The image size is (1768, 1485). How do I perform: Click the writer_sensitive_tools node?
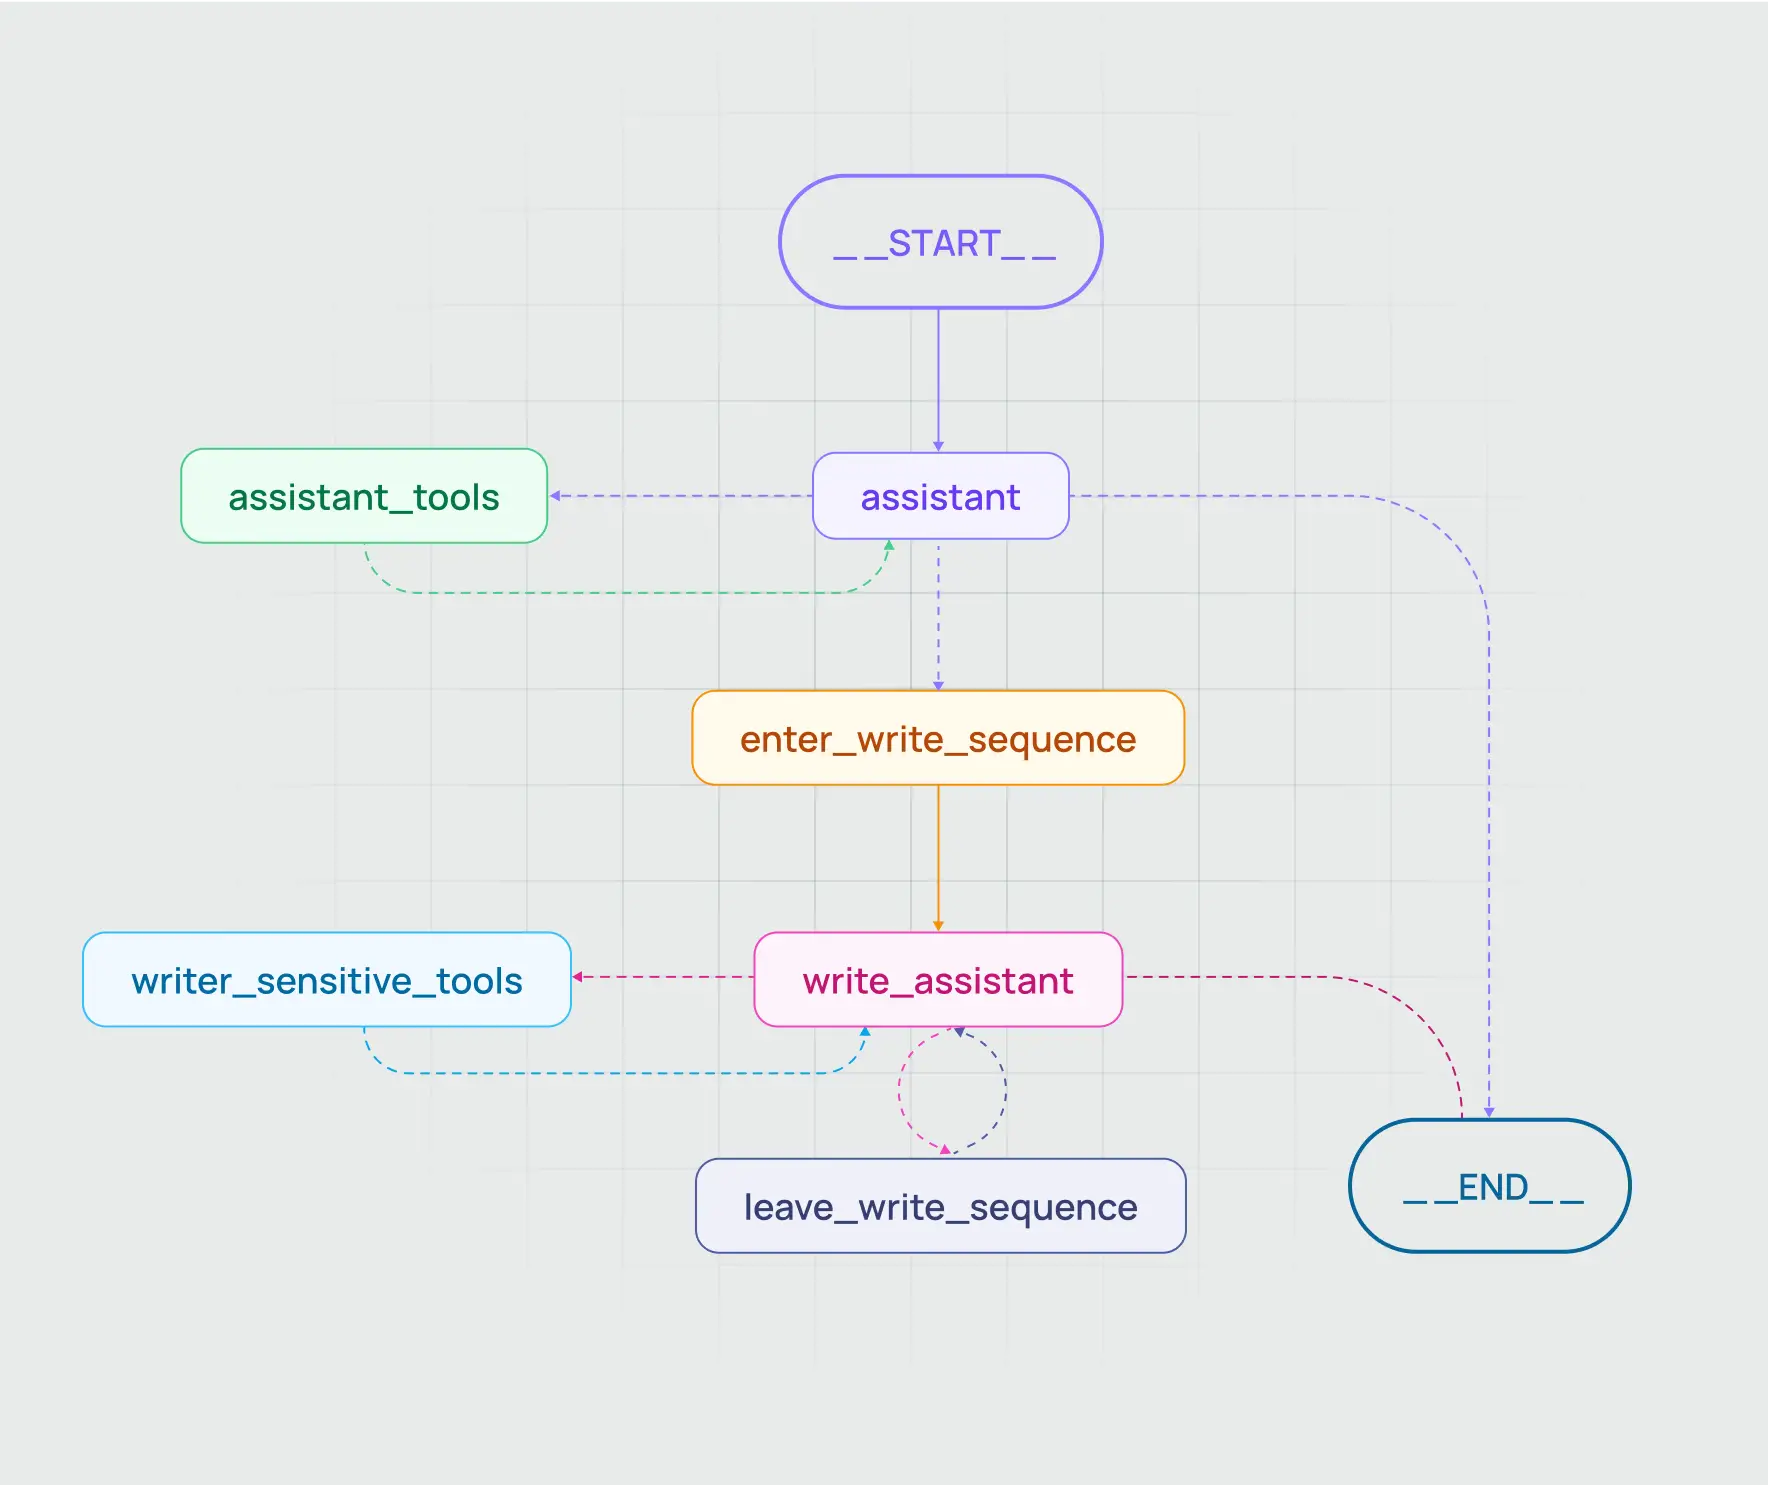327,980
